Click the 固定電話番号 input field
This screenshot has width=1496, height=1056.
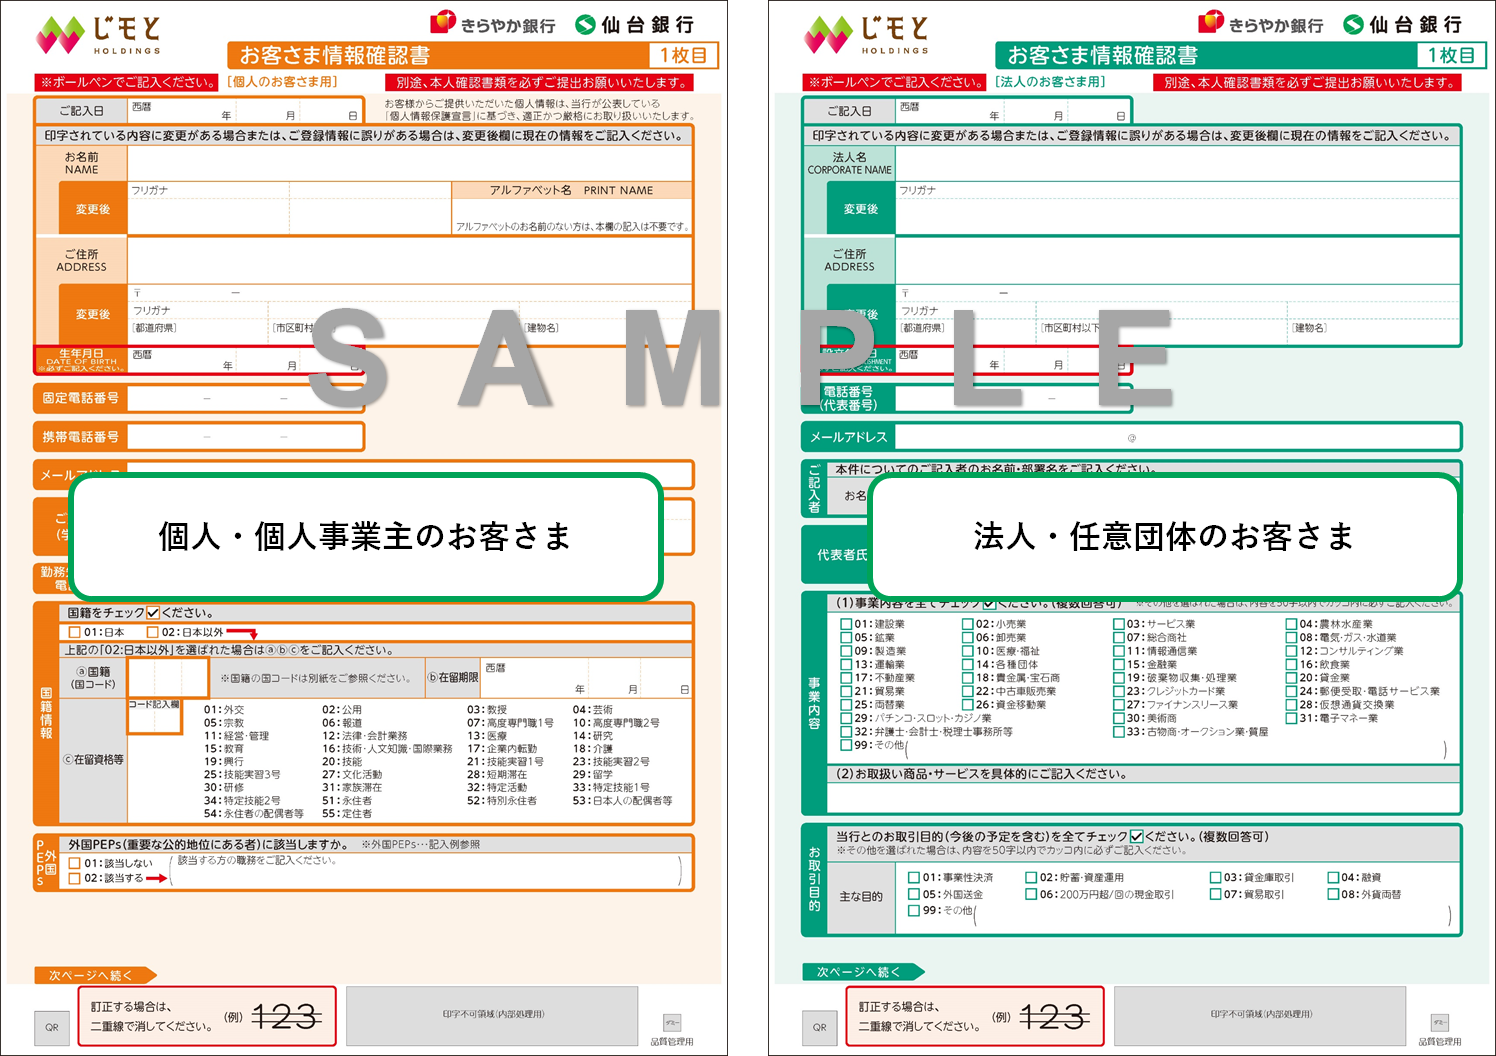(244, 398)
